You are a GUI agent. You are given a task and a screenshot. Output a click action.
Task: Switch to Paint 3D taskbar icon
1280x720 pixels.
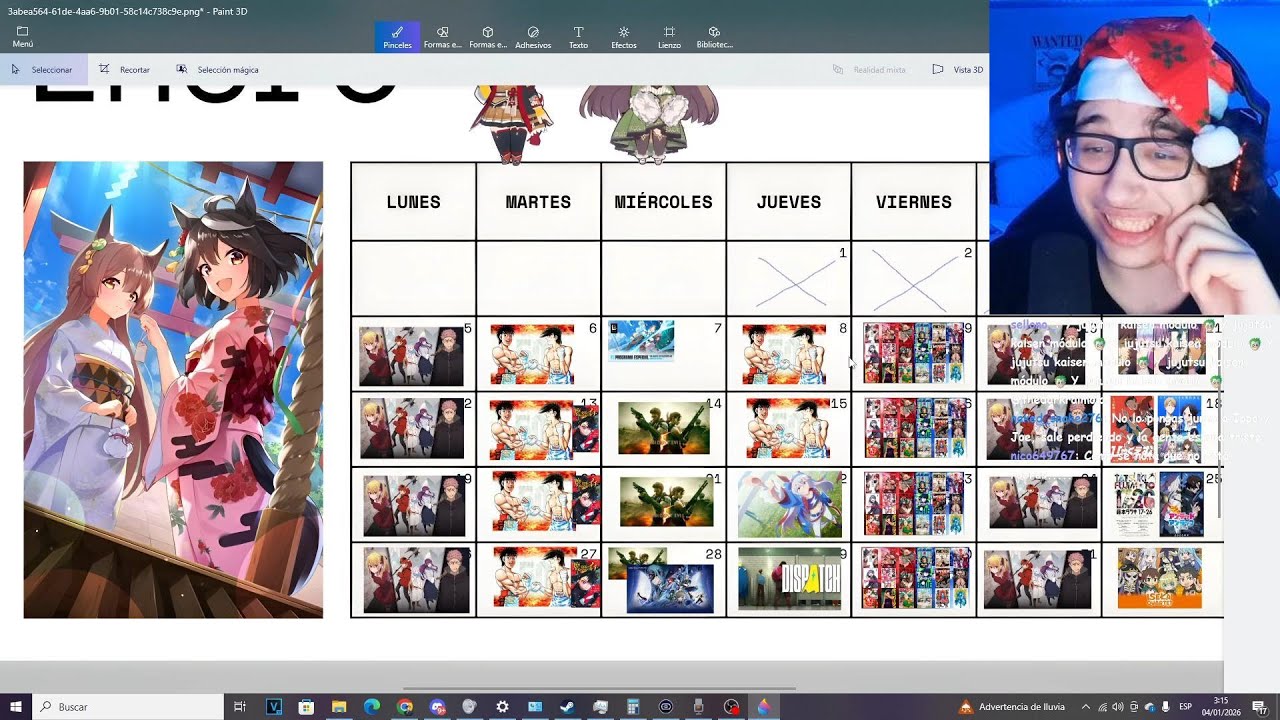point(764,707)
